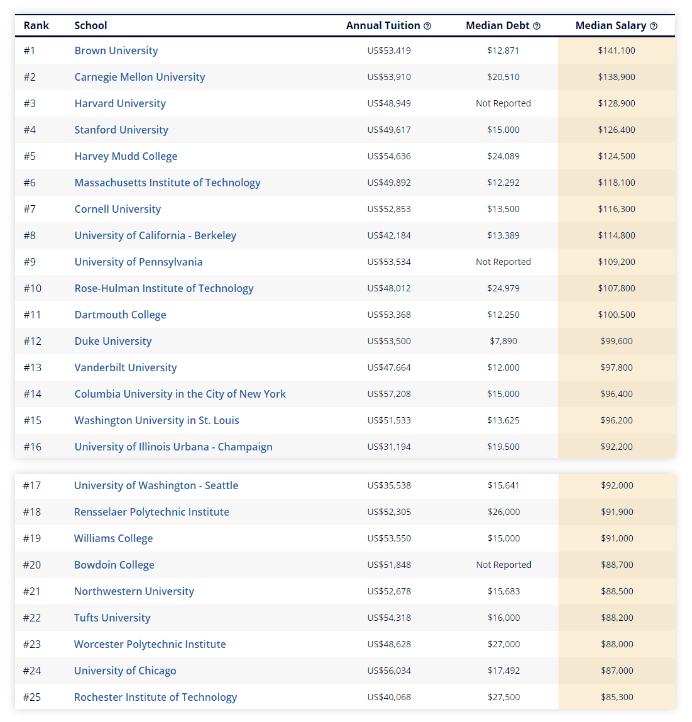Click the School column header
Viewport: 692px width, 722px height.
[90, 26]
